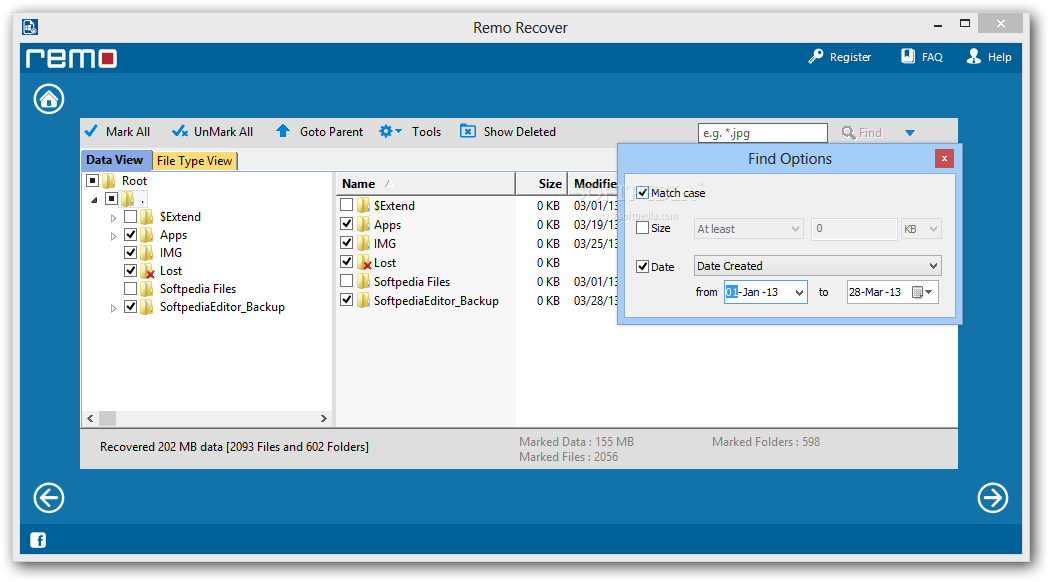Click the Apps folder icon in the file list

(x=364, y=224)
